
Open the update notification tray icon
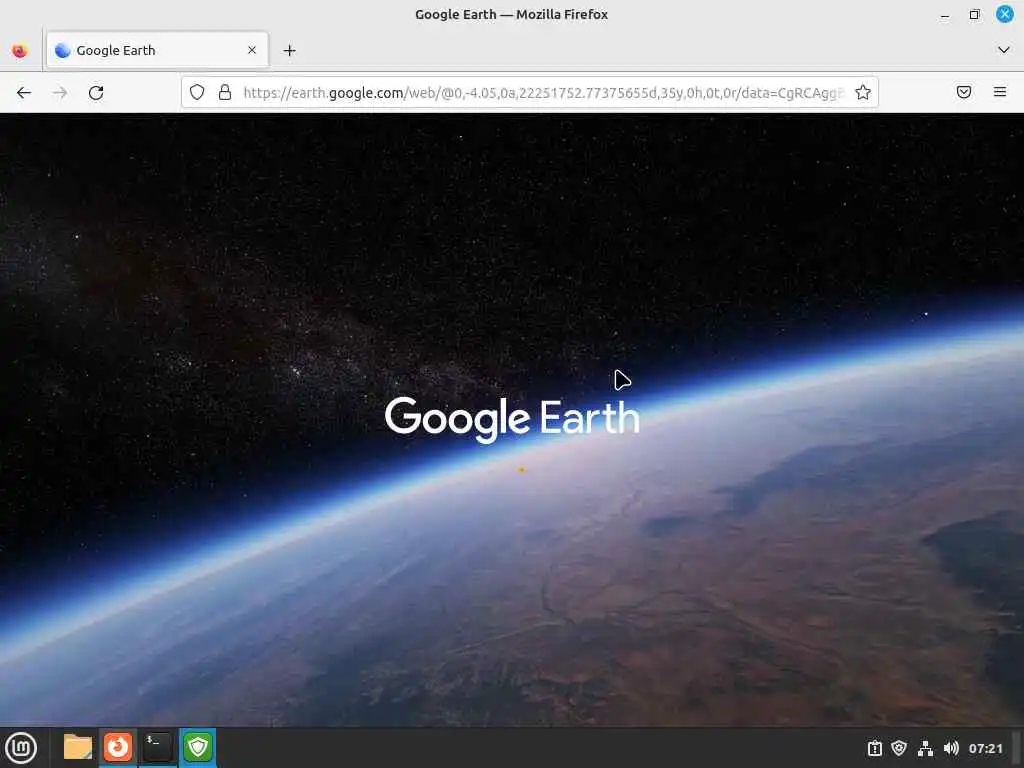point(875,748)
